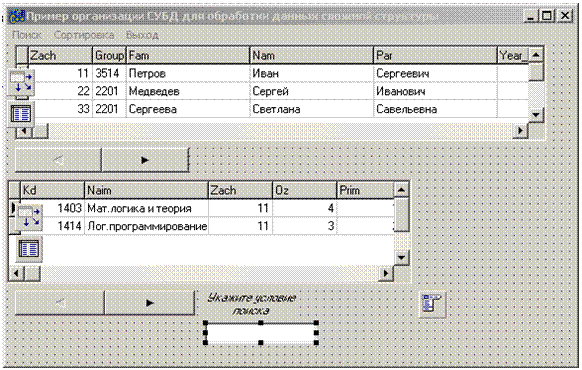Select the lower Table component icon

[x=29, y=249]
